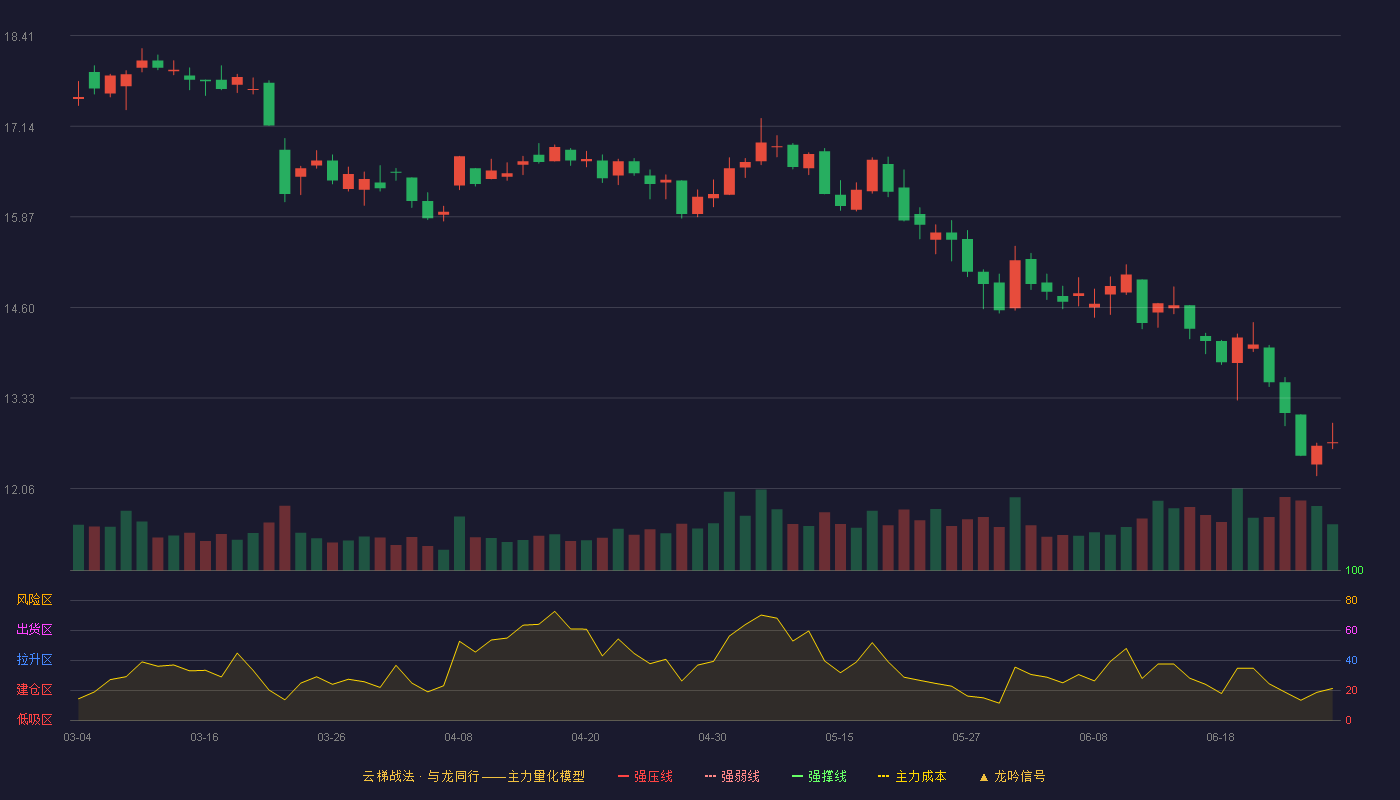Click the 06-18 date label

[1220, 737]
